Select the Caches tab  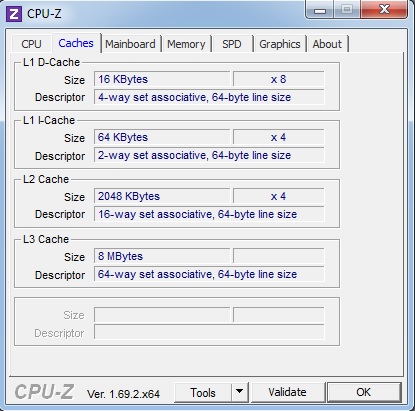coord(76,43)
